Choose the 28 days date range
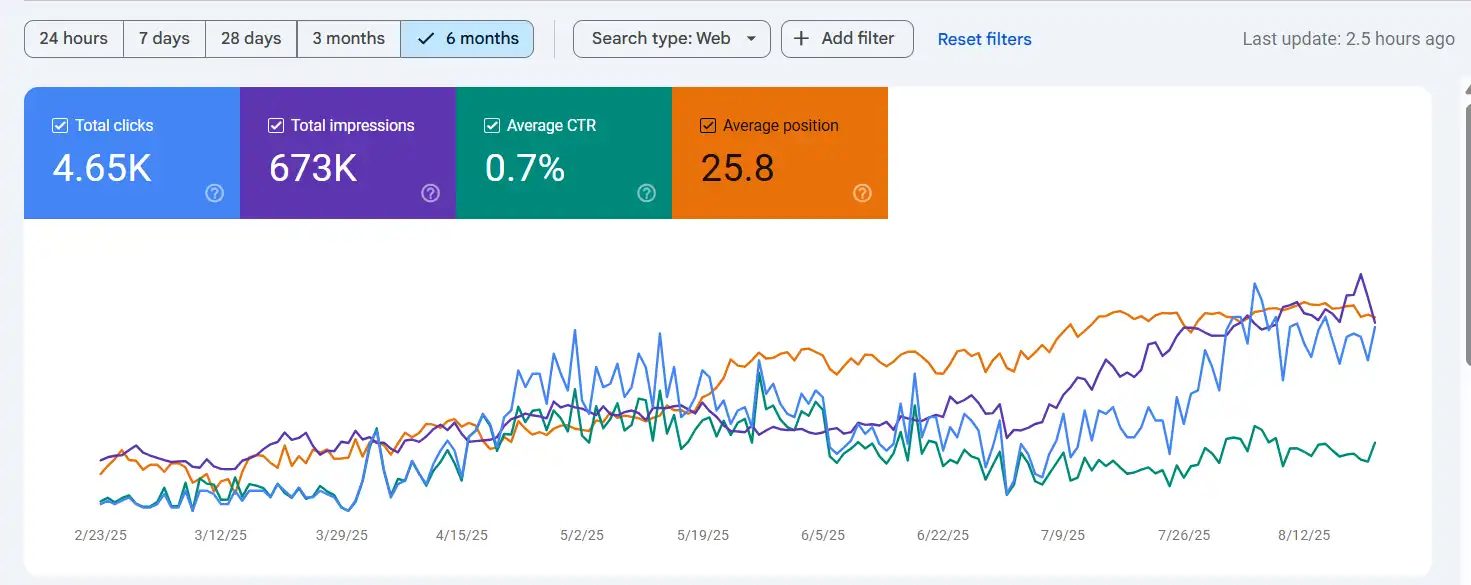Screen dimensions: 1471x585 251,39
